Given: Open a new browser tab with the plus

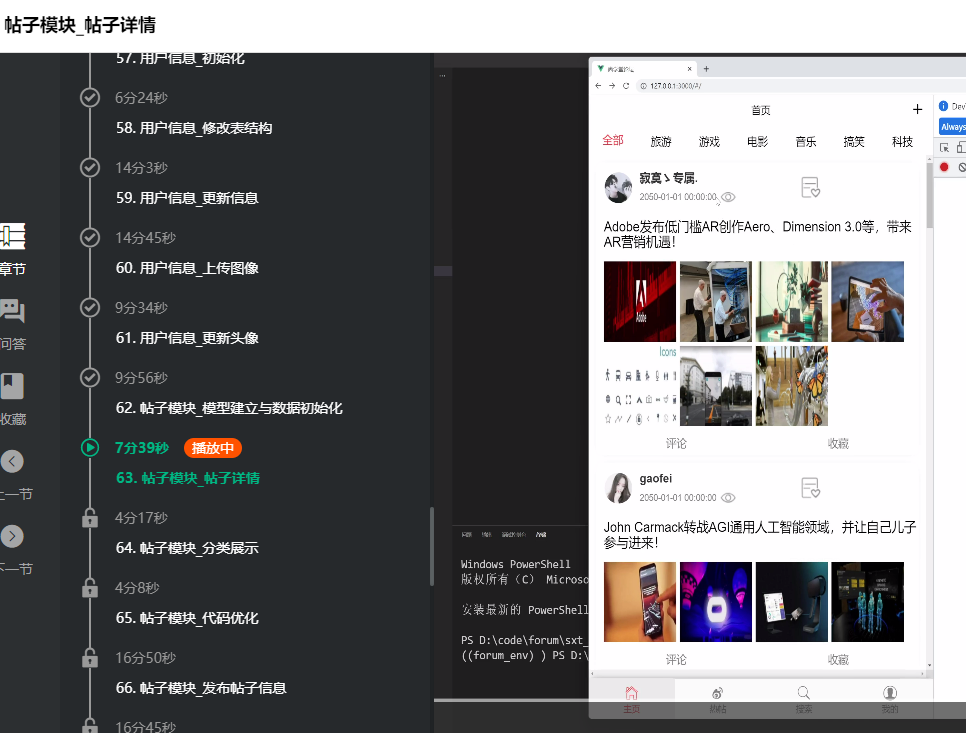Looking at the screenshot, I should click(707, 68).
